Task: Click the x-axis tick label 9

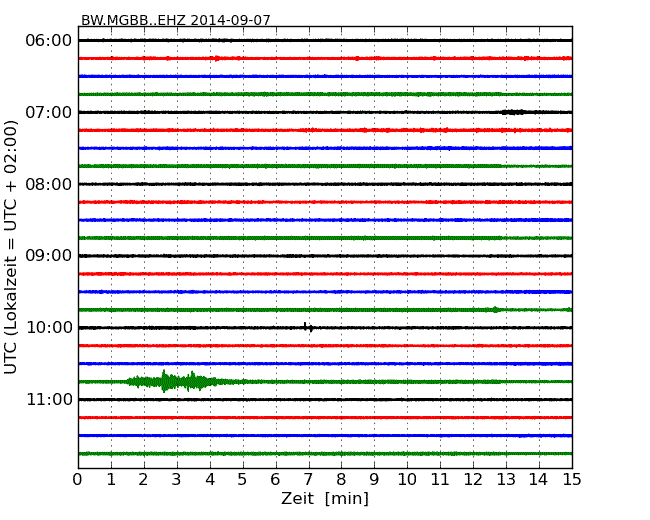Action: [374, 480]
